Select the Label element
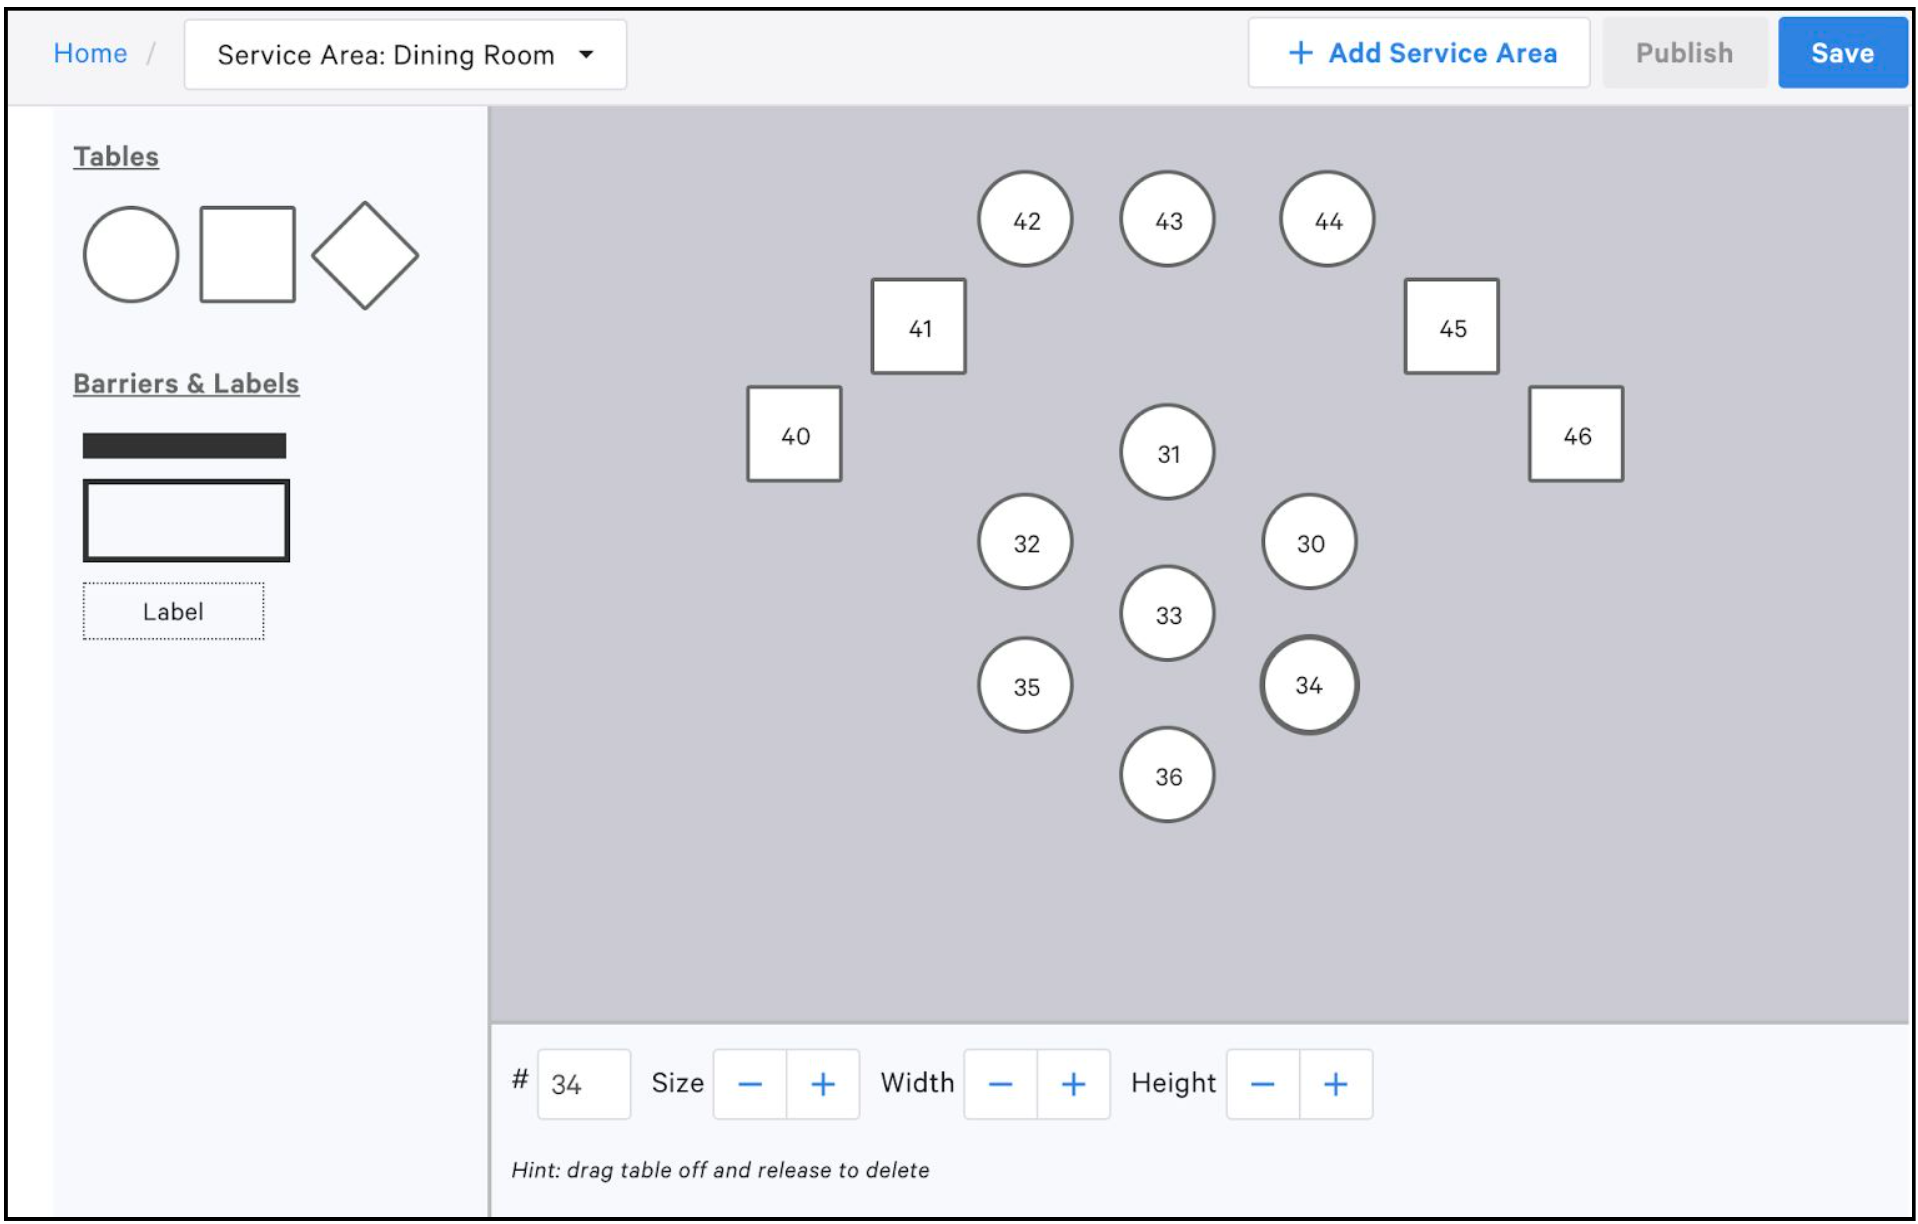1918x1224 pixels. tap(172, 611)
